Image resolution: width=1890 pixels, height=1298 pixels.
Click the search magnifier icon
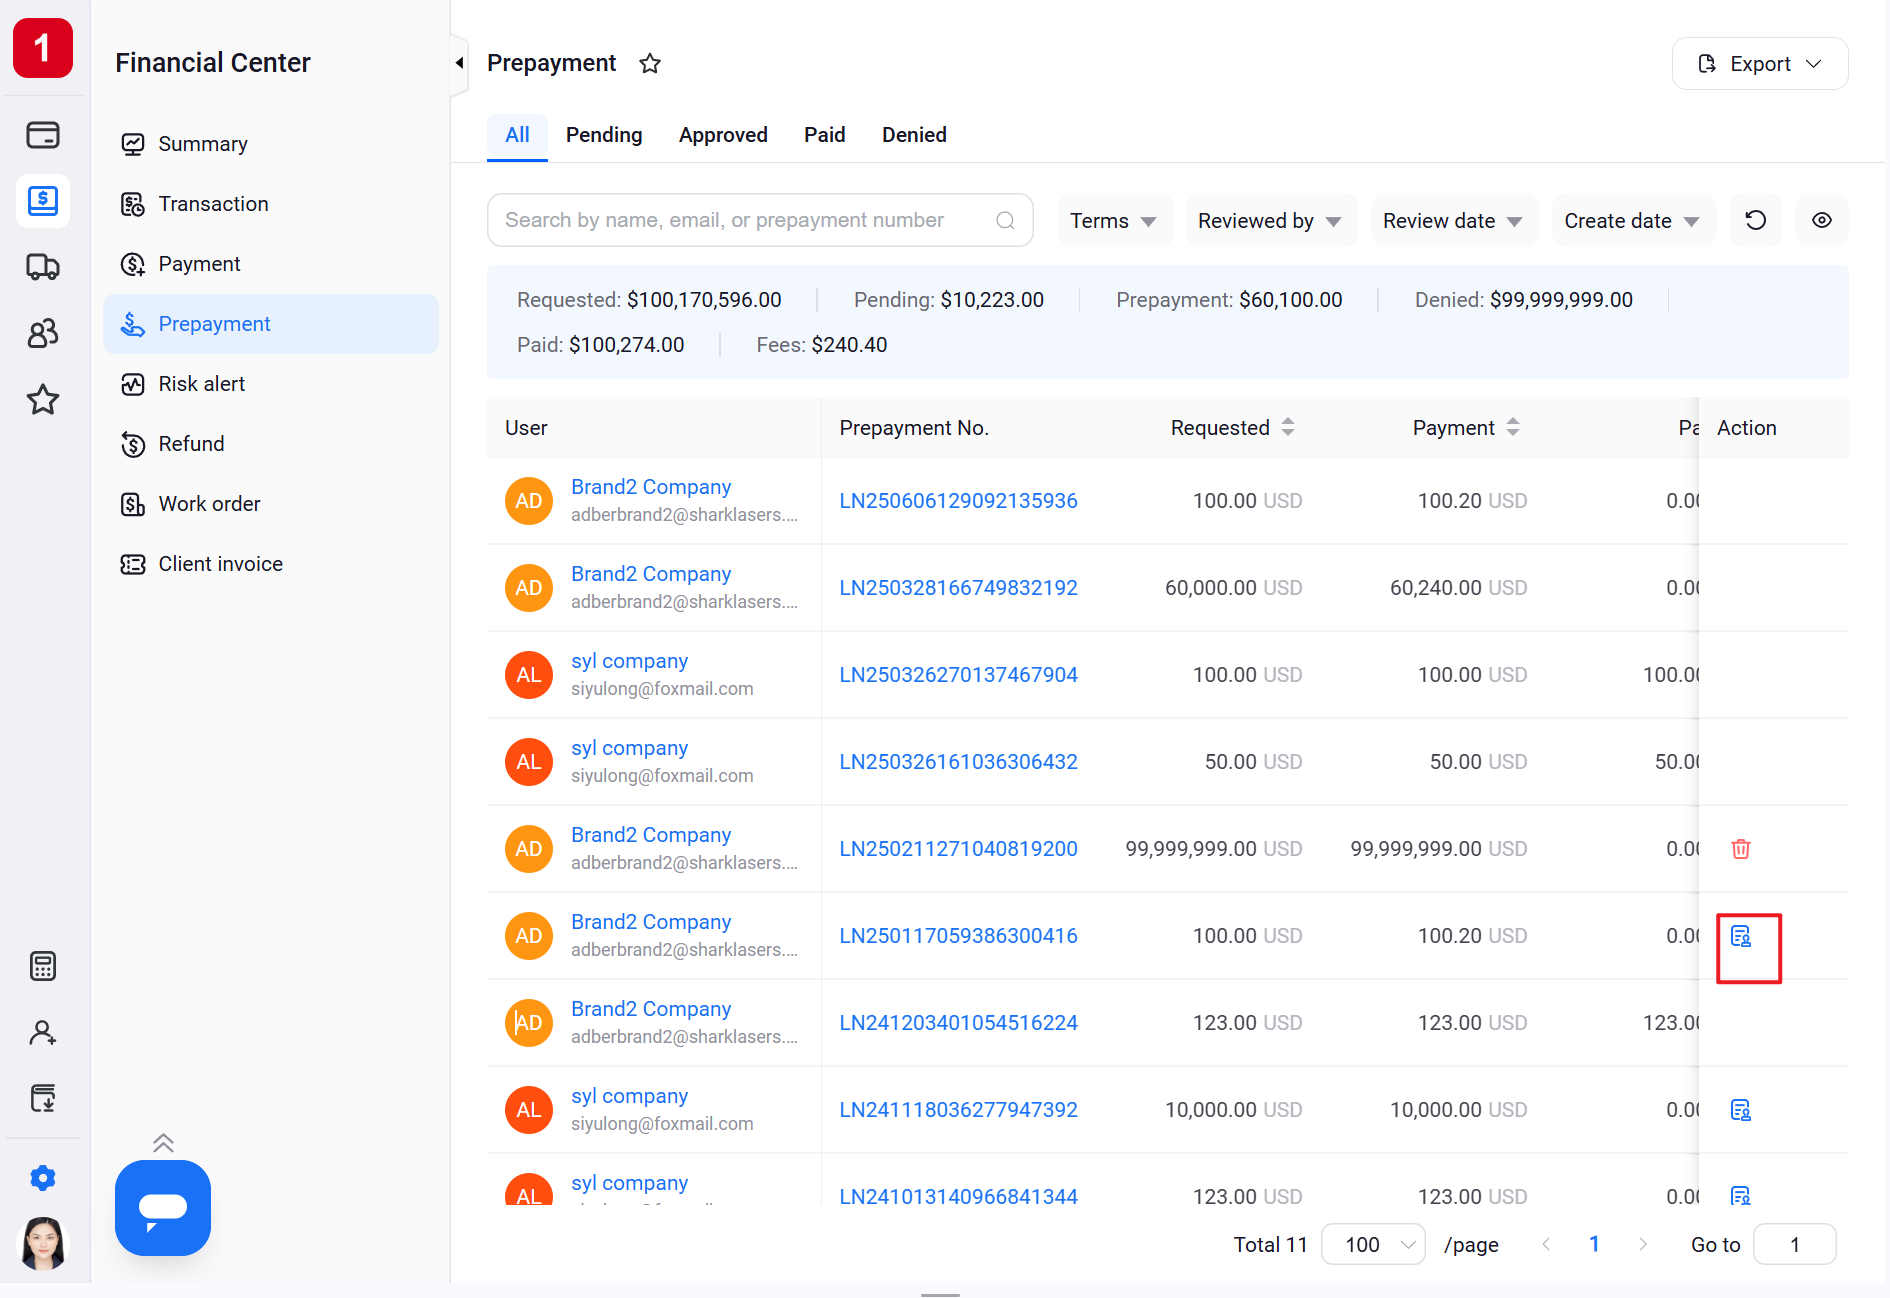pyautogui.click(x=1005, y=220)
